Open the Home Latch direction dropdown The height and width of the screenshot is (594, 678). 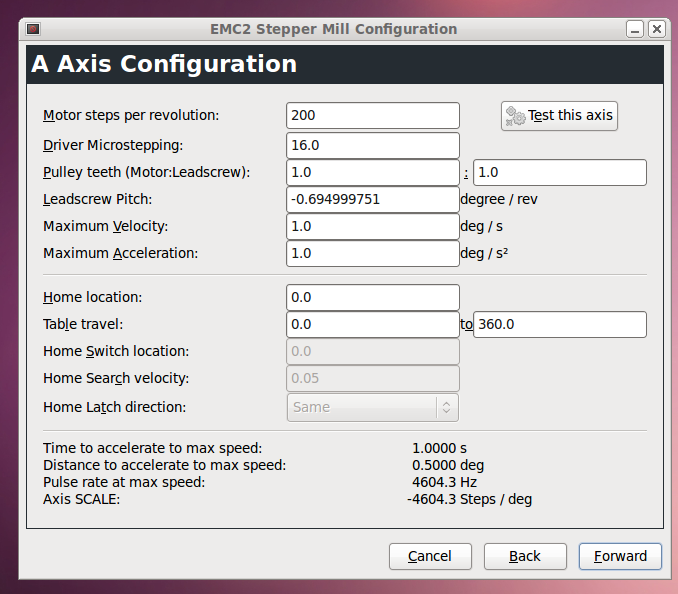click(x=373, y=407)
